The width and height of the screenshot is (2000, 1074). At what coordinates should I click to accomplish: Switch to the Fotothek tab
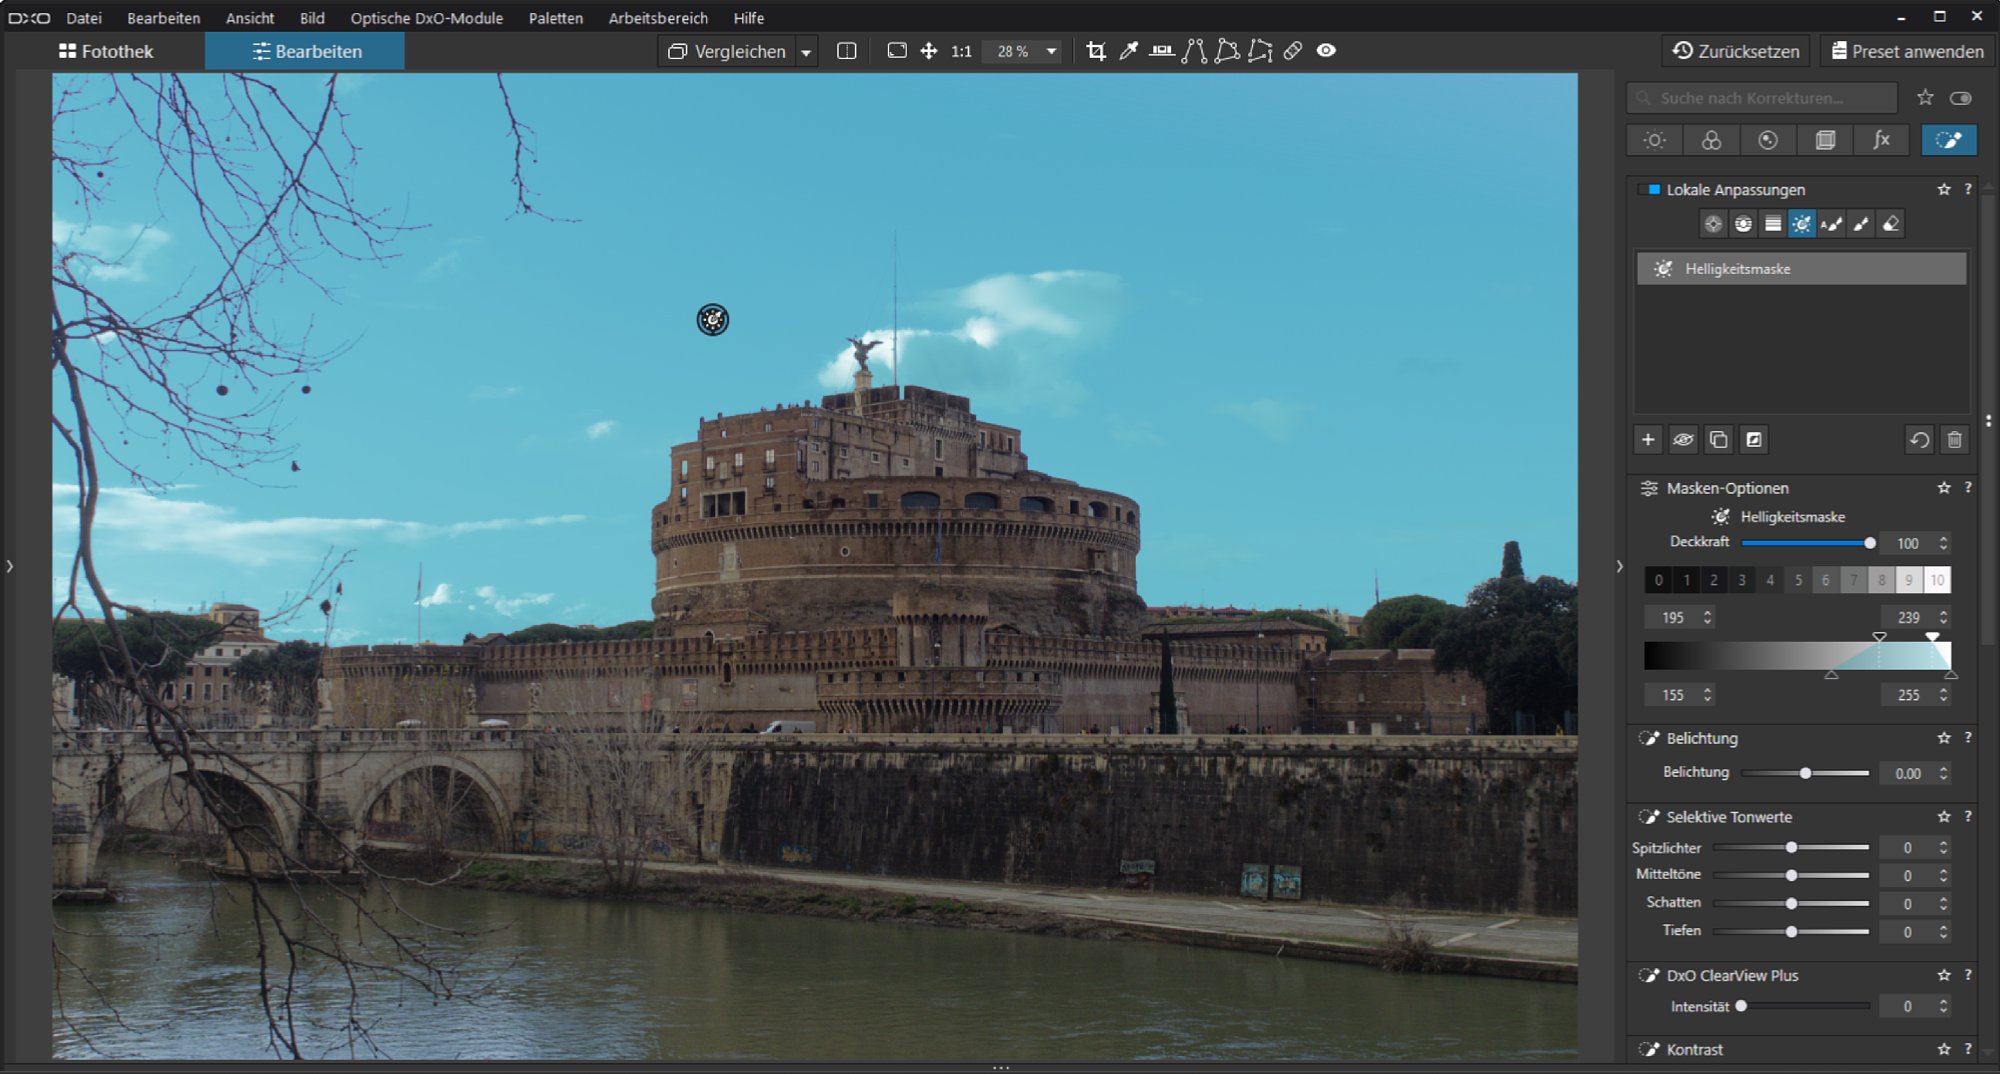tap(106, 51)
